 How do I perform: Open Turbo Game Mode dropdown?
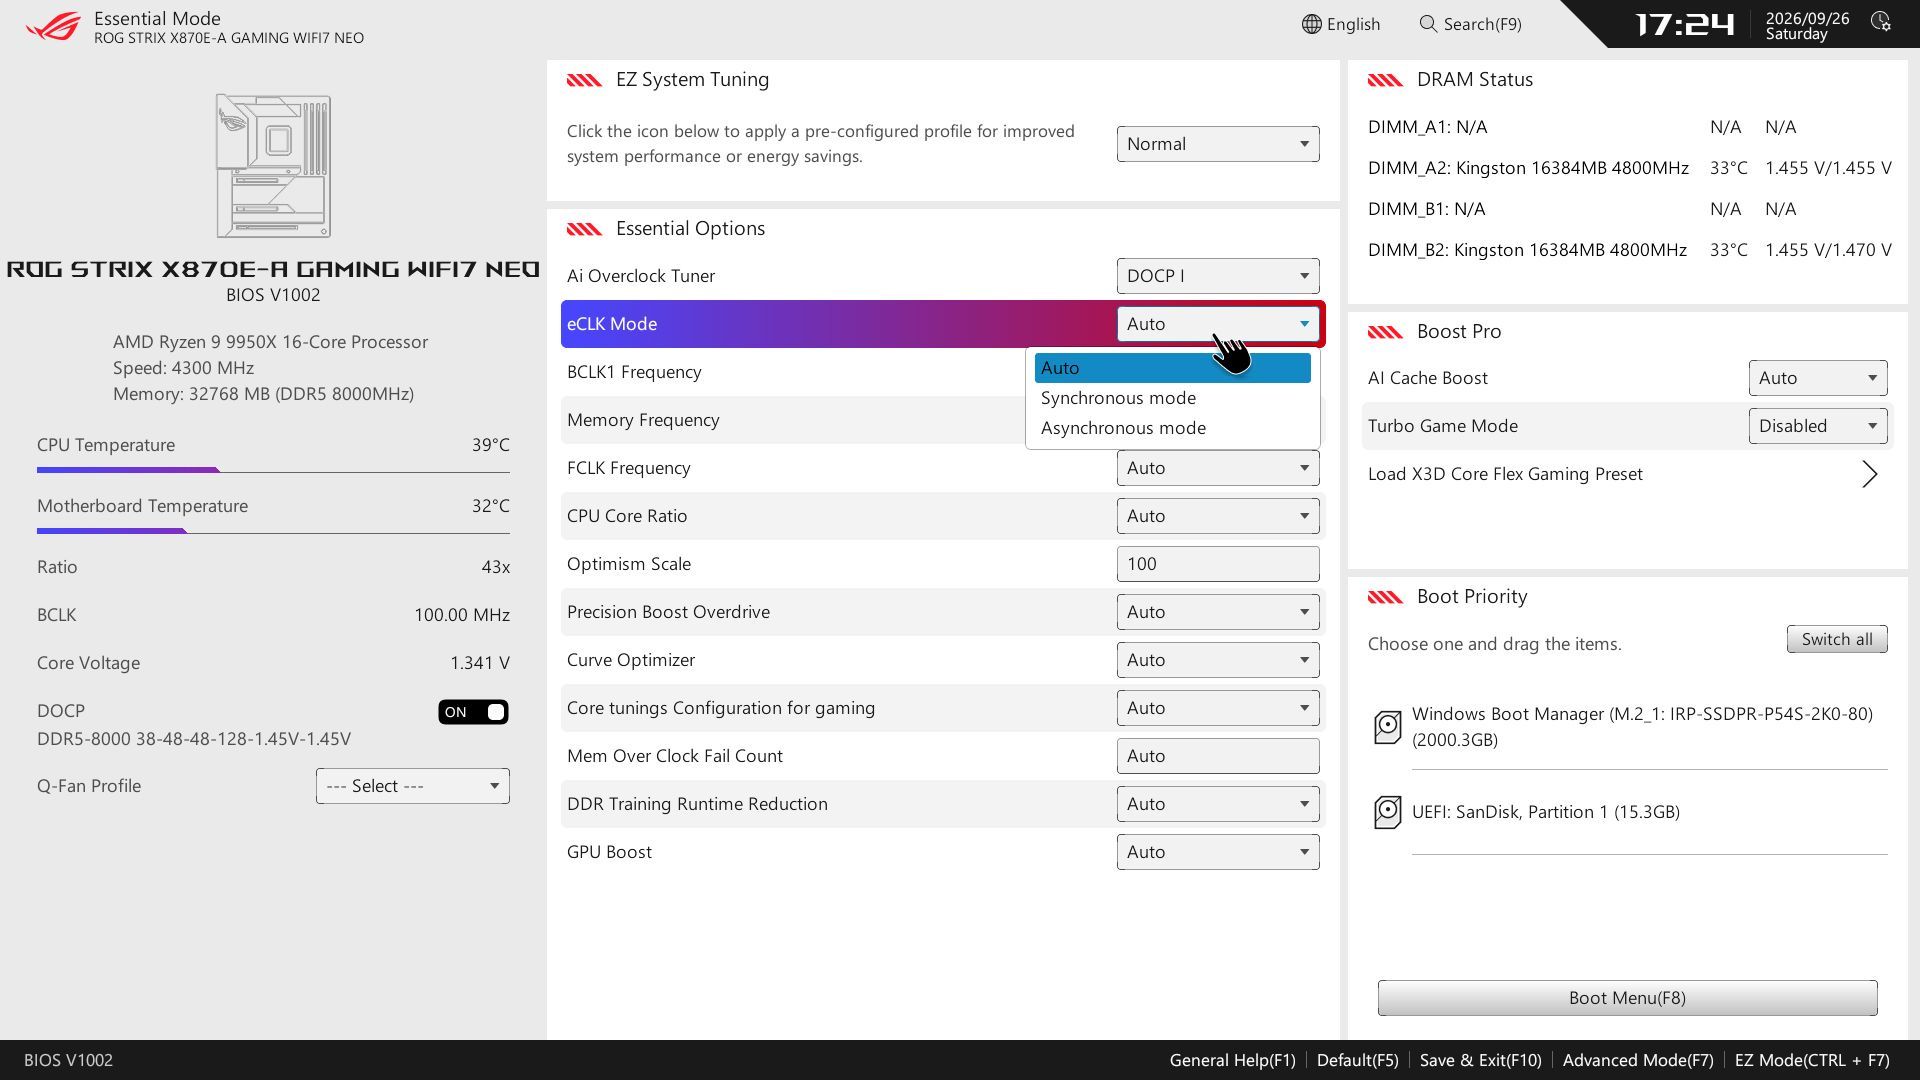coord(1818,426)
